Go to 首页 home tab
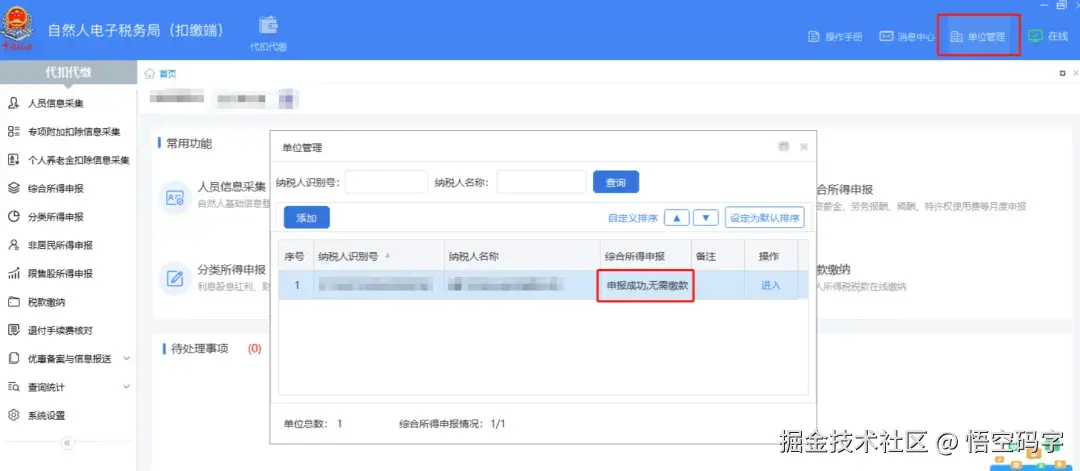Screen dimensions: 1080x471 (x=160, y=73)
